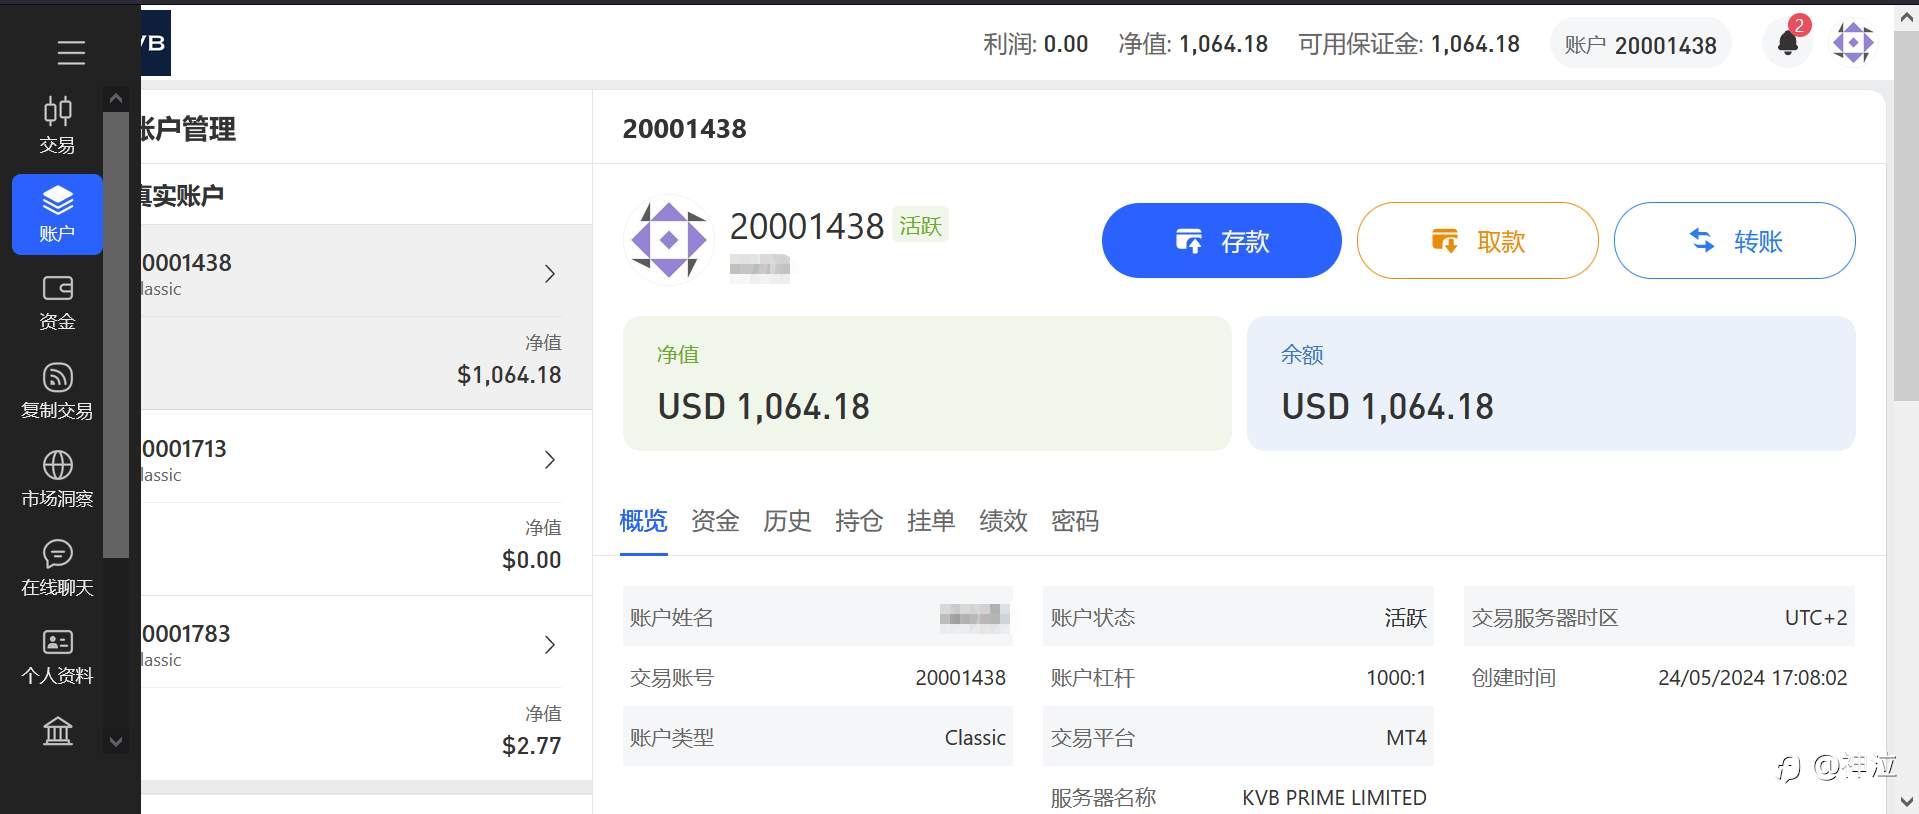Screen dimensions: 1919x814
Task: Switch to the 概览 overview tab
Action: tap(643, 521)
